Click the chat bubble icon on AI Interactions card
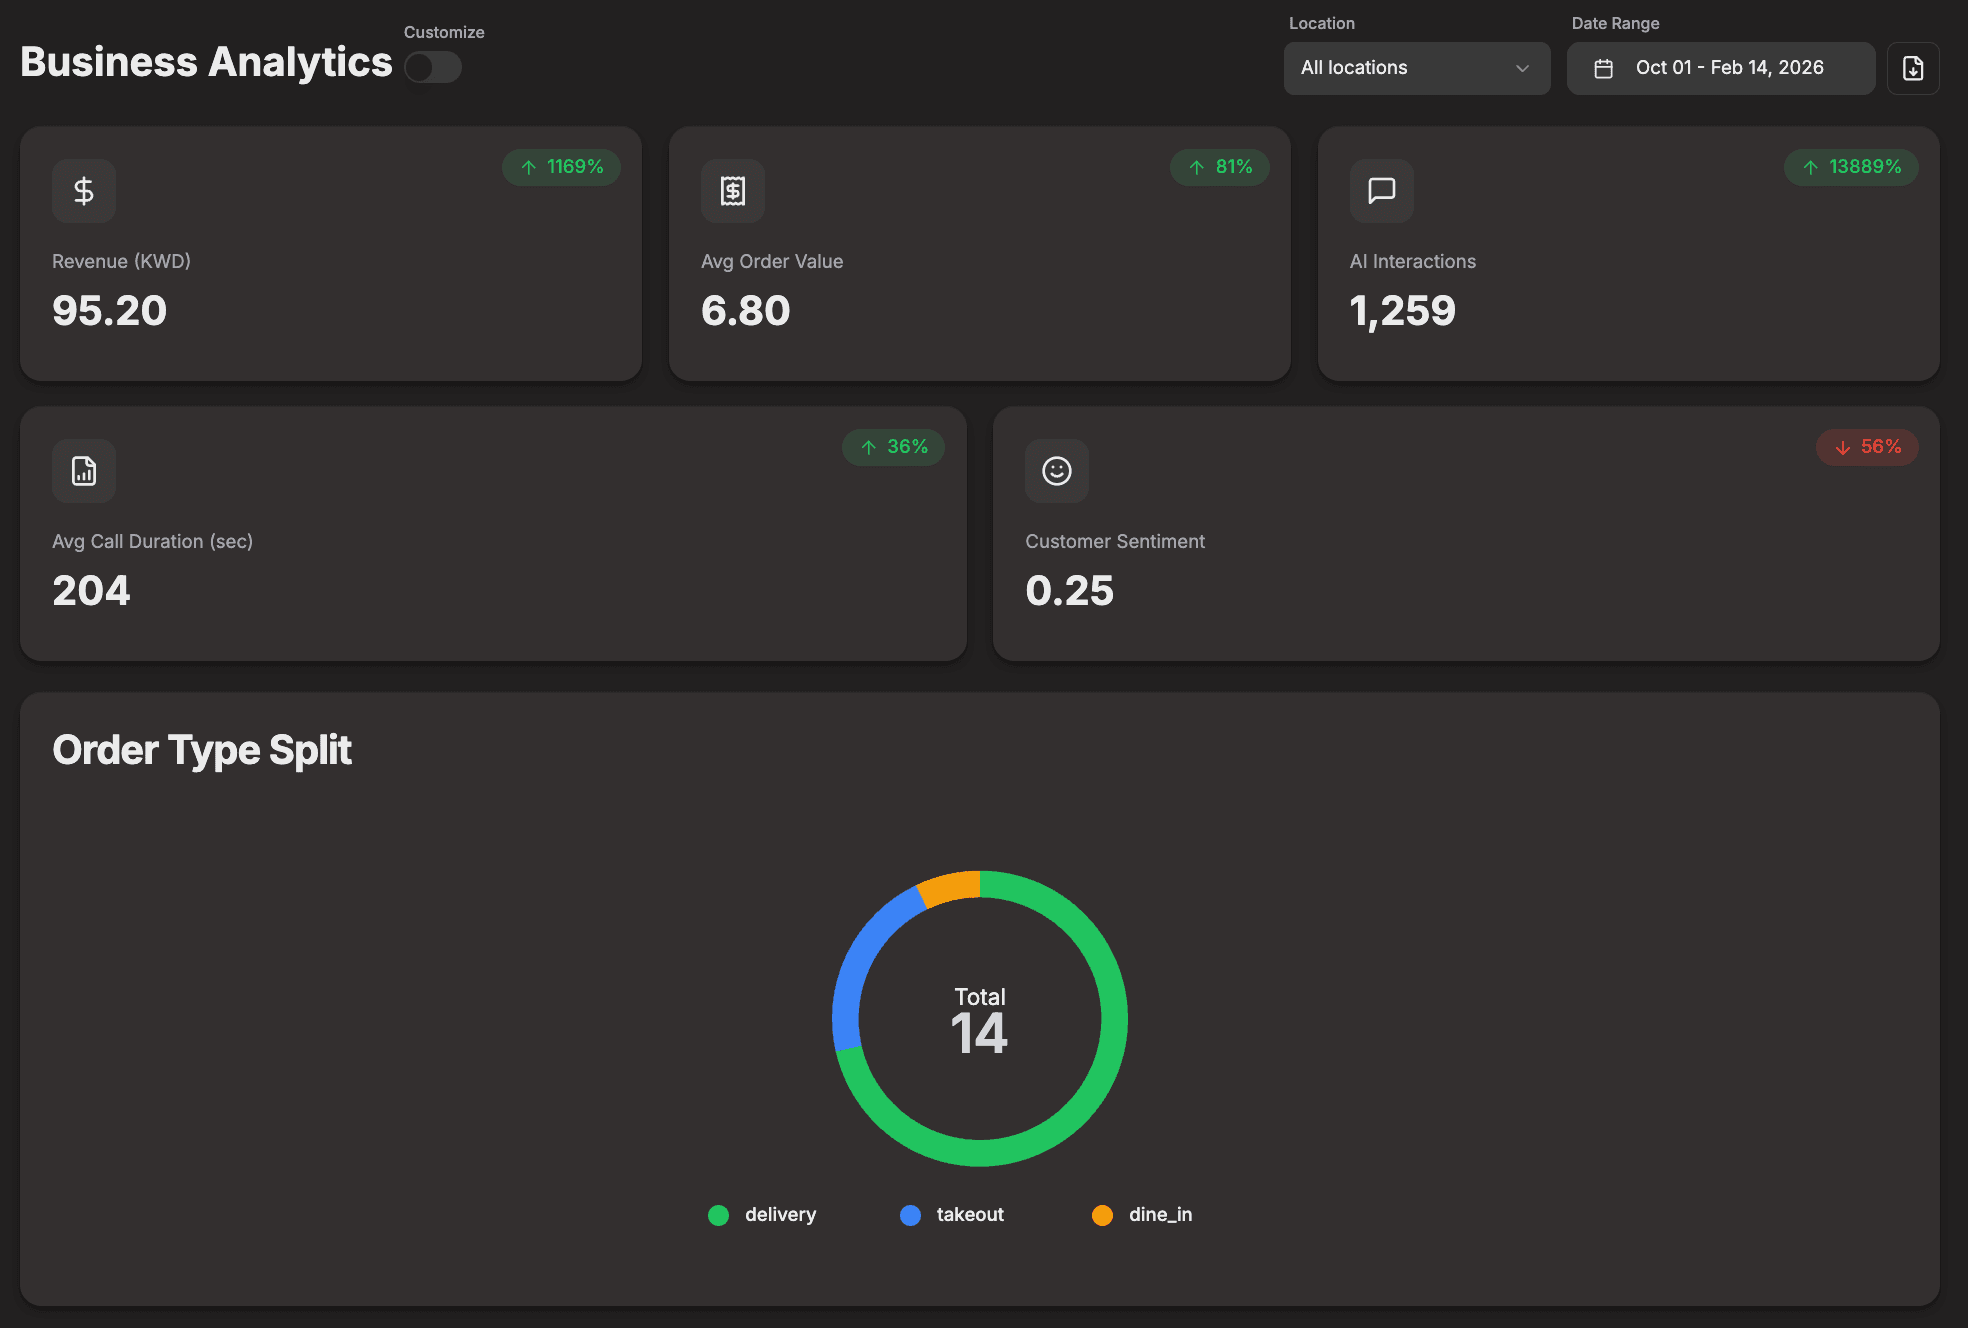The width and height of the screenshot is (1968, 1328). 1381,190
